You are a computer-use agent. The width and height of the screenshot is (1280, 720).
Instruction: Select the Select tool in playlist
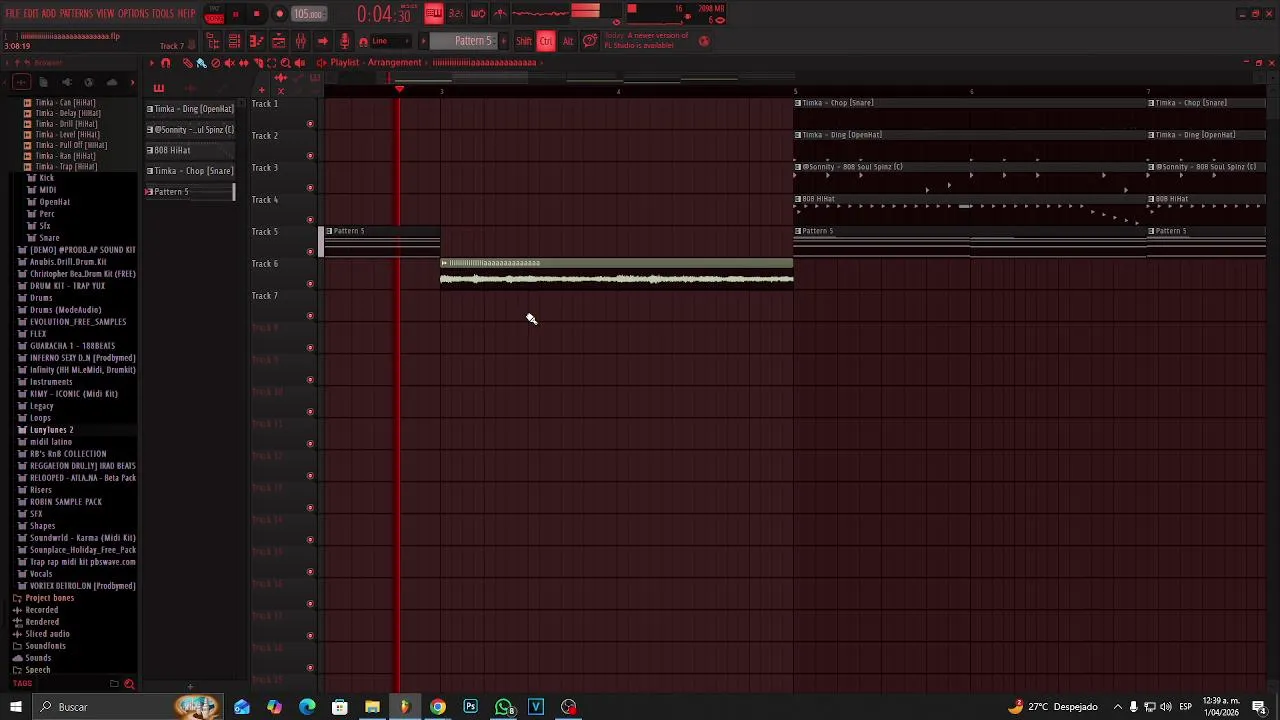271,62
